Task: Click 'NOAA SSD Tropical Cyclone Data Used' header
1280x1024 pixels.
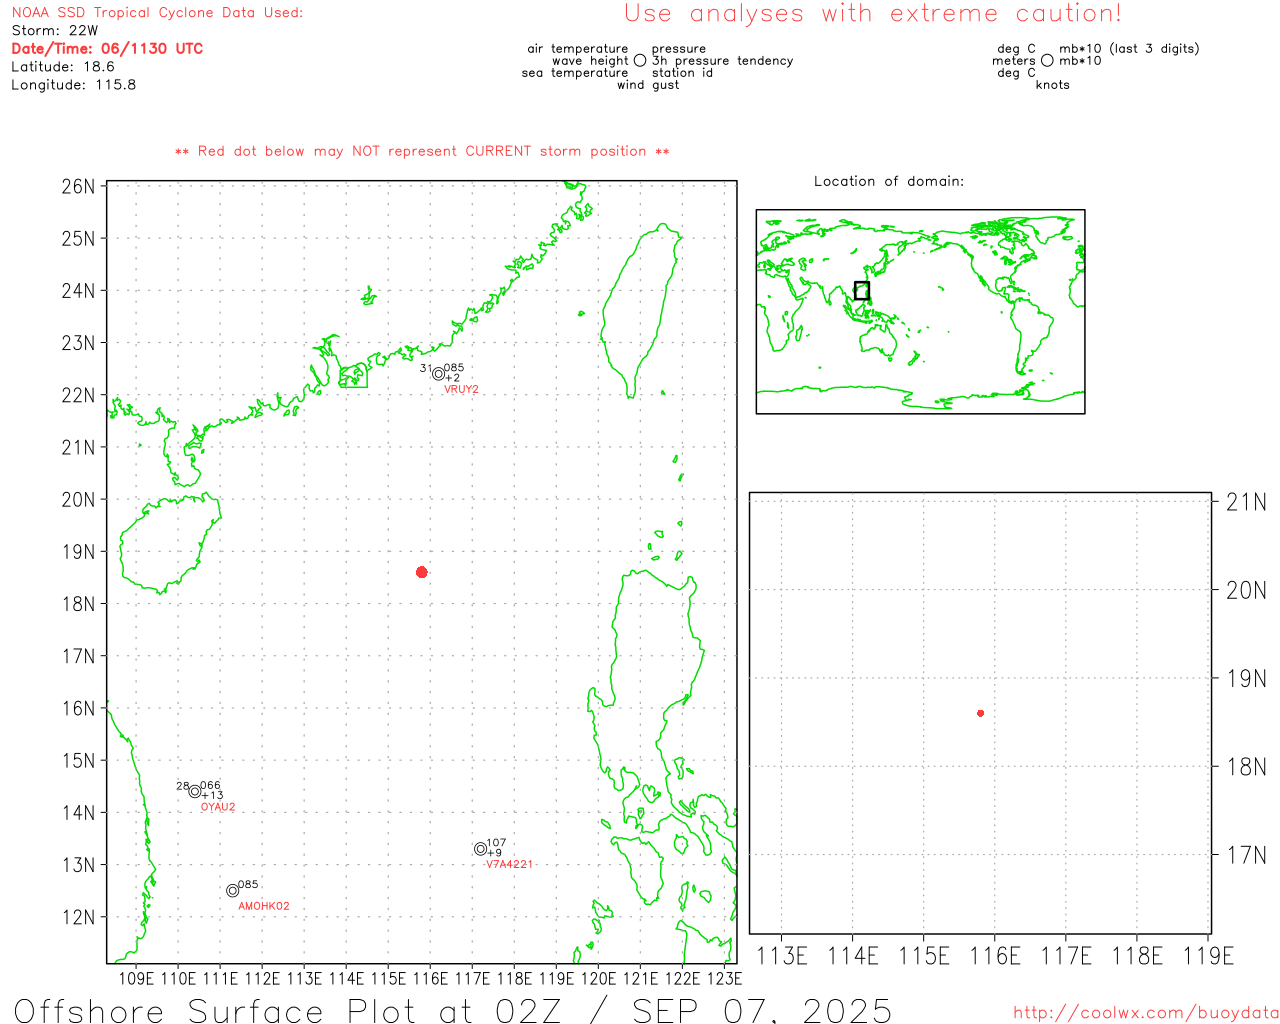Action: (157, 12)
